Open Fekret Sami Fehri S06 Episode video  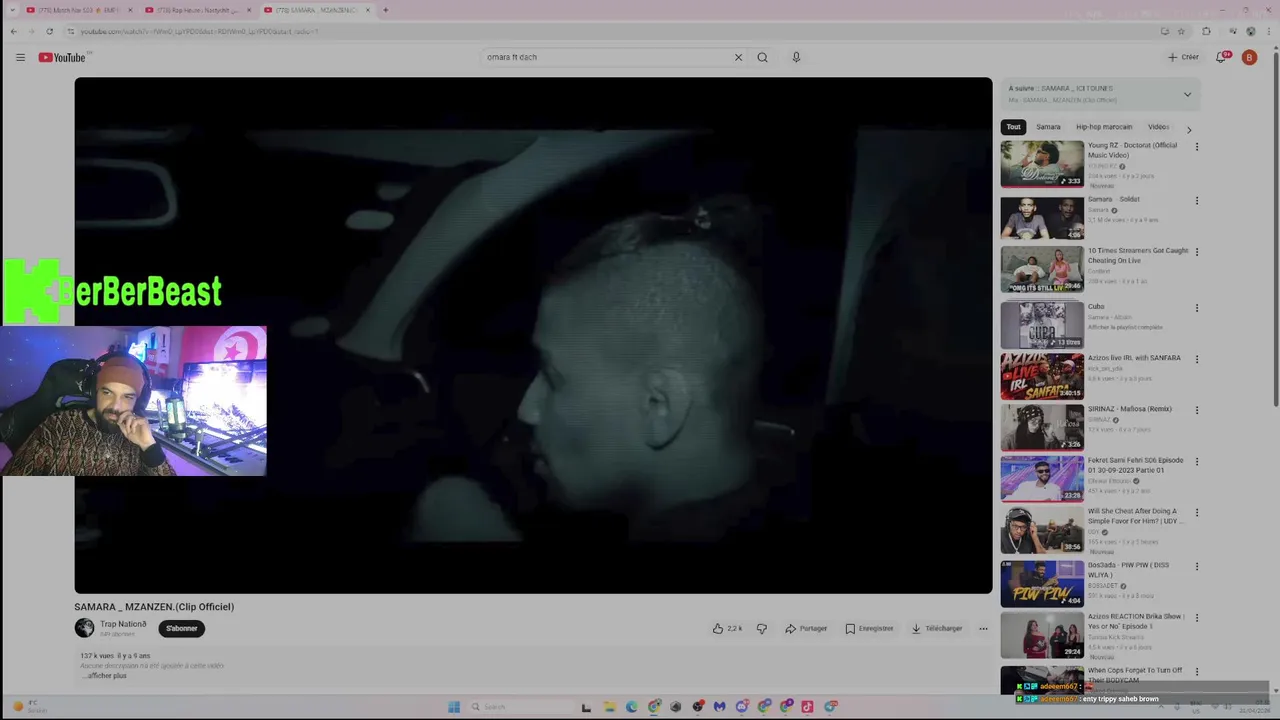pos(1042,478)
